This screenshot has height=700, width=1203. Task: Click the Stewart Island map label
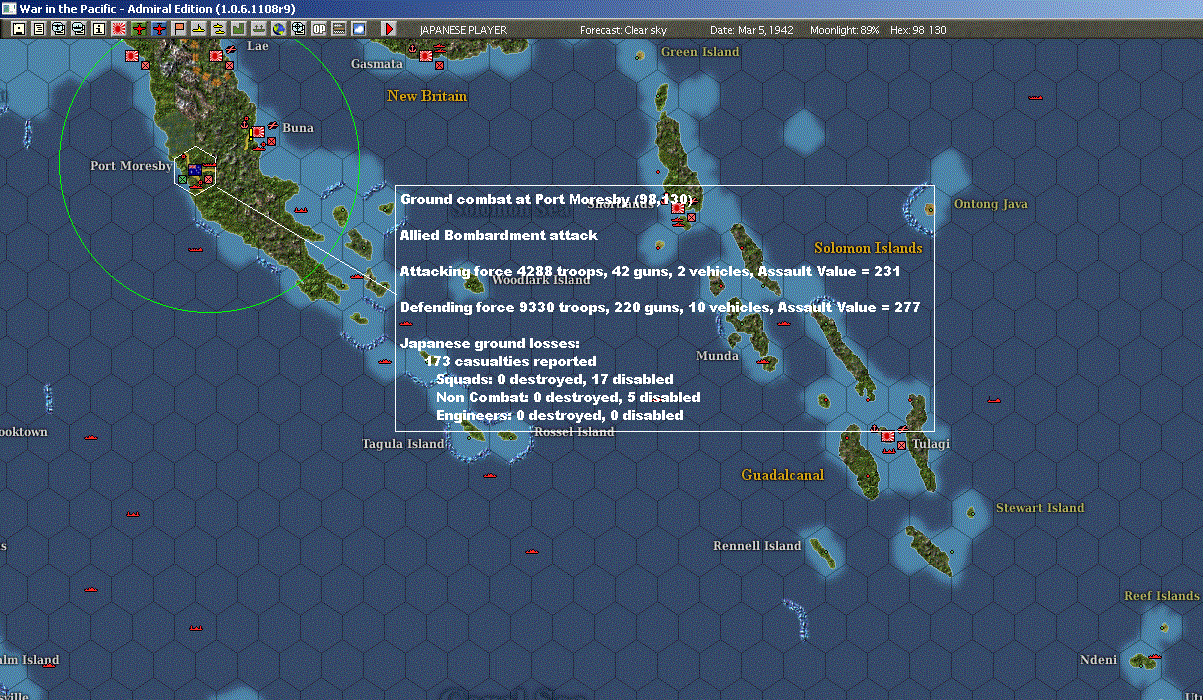[1040, 508]
